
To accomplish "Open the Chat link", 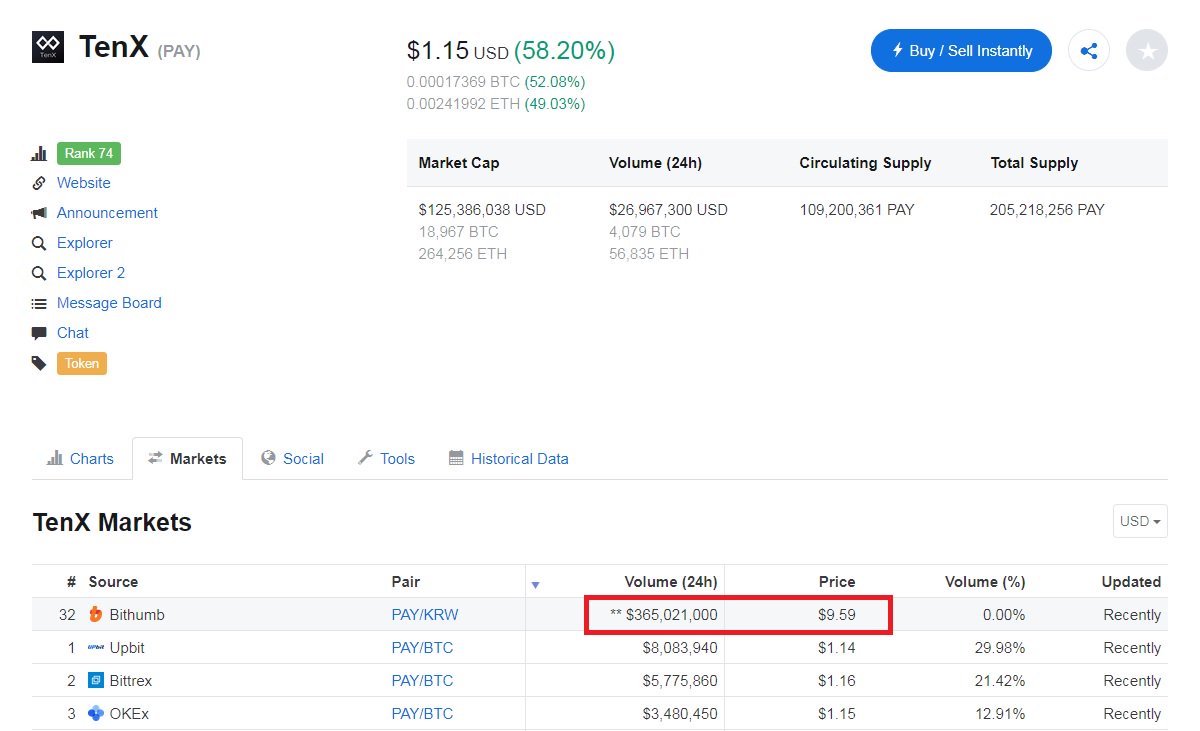I will [x=73, y=333].
